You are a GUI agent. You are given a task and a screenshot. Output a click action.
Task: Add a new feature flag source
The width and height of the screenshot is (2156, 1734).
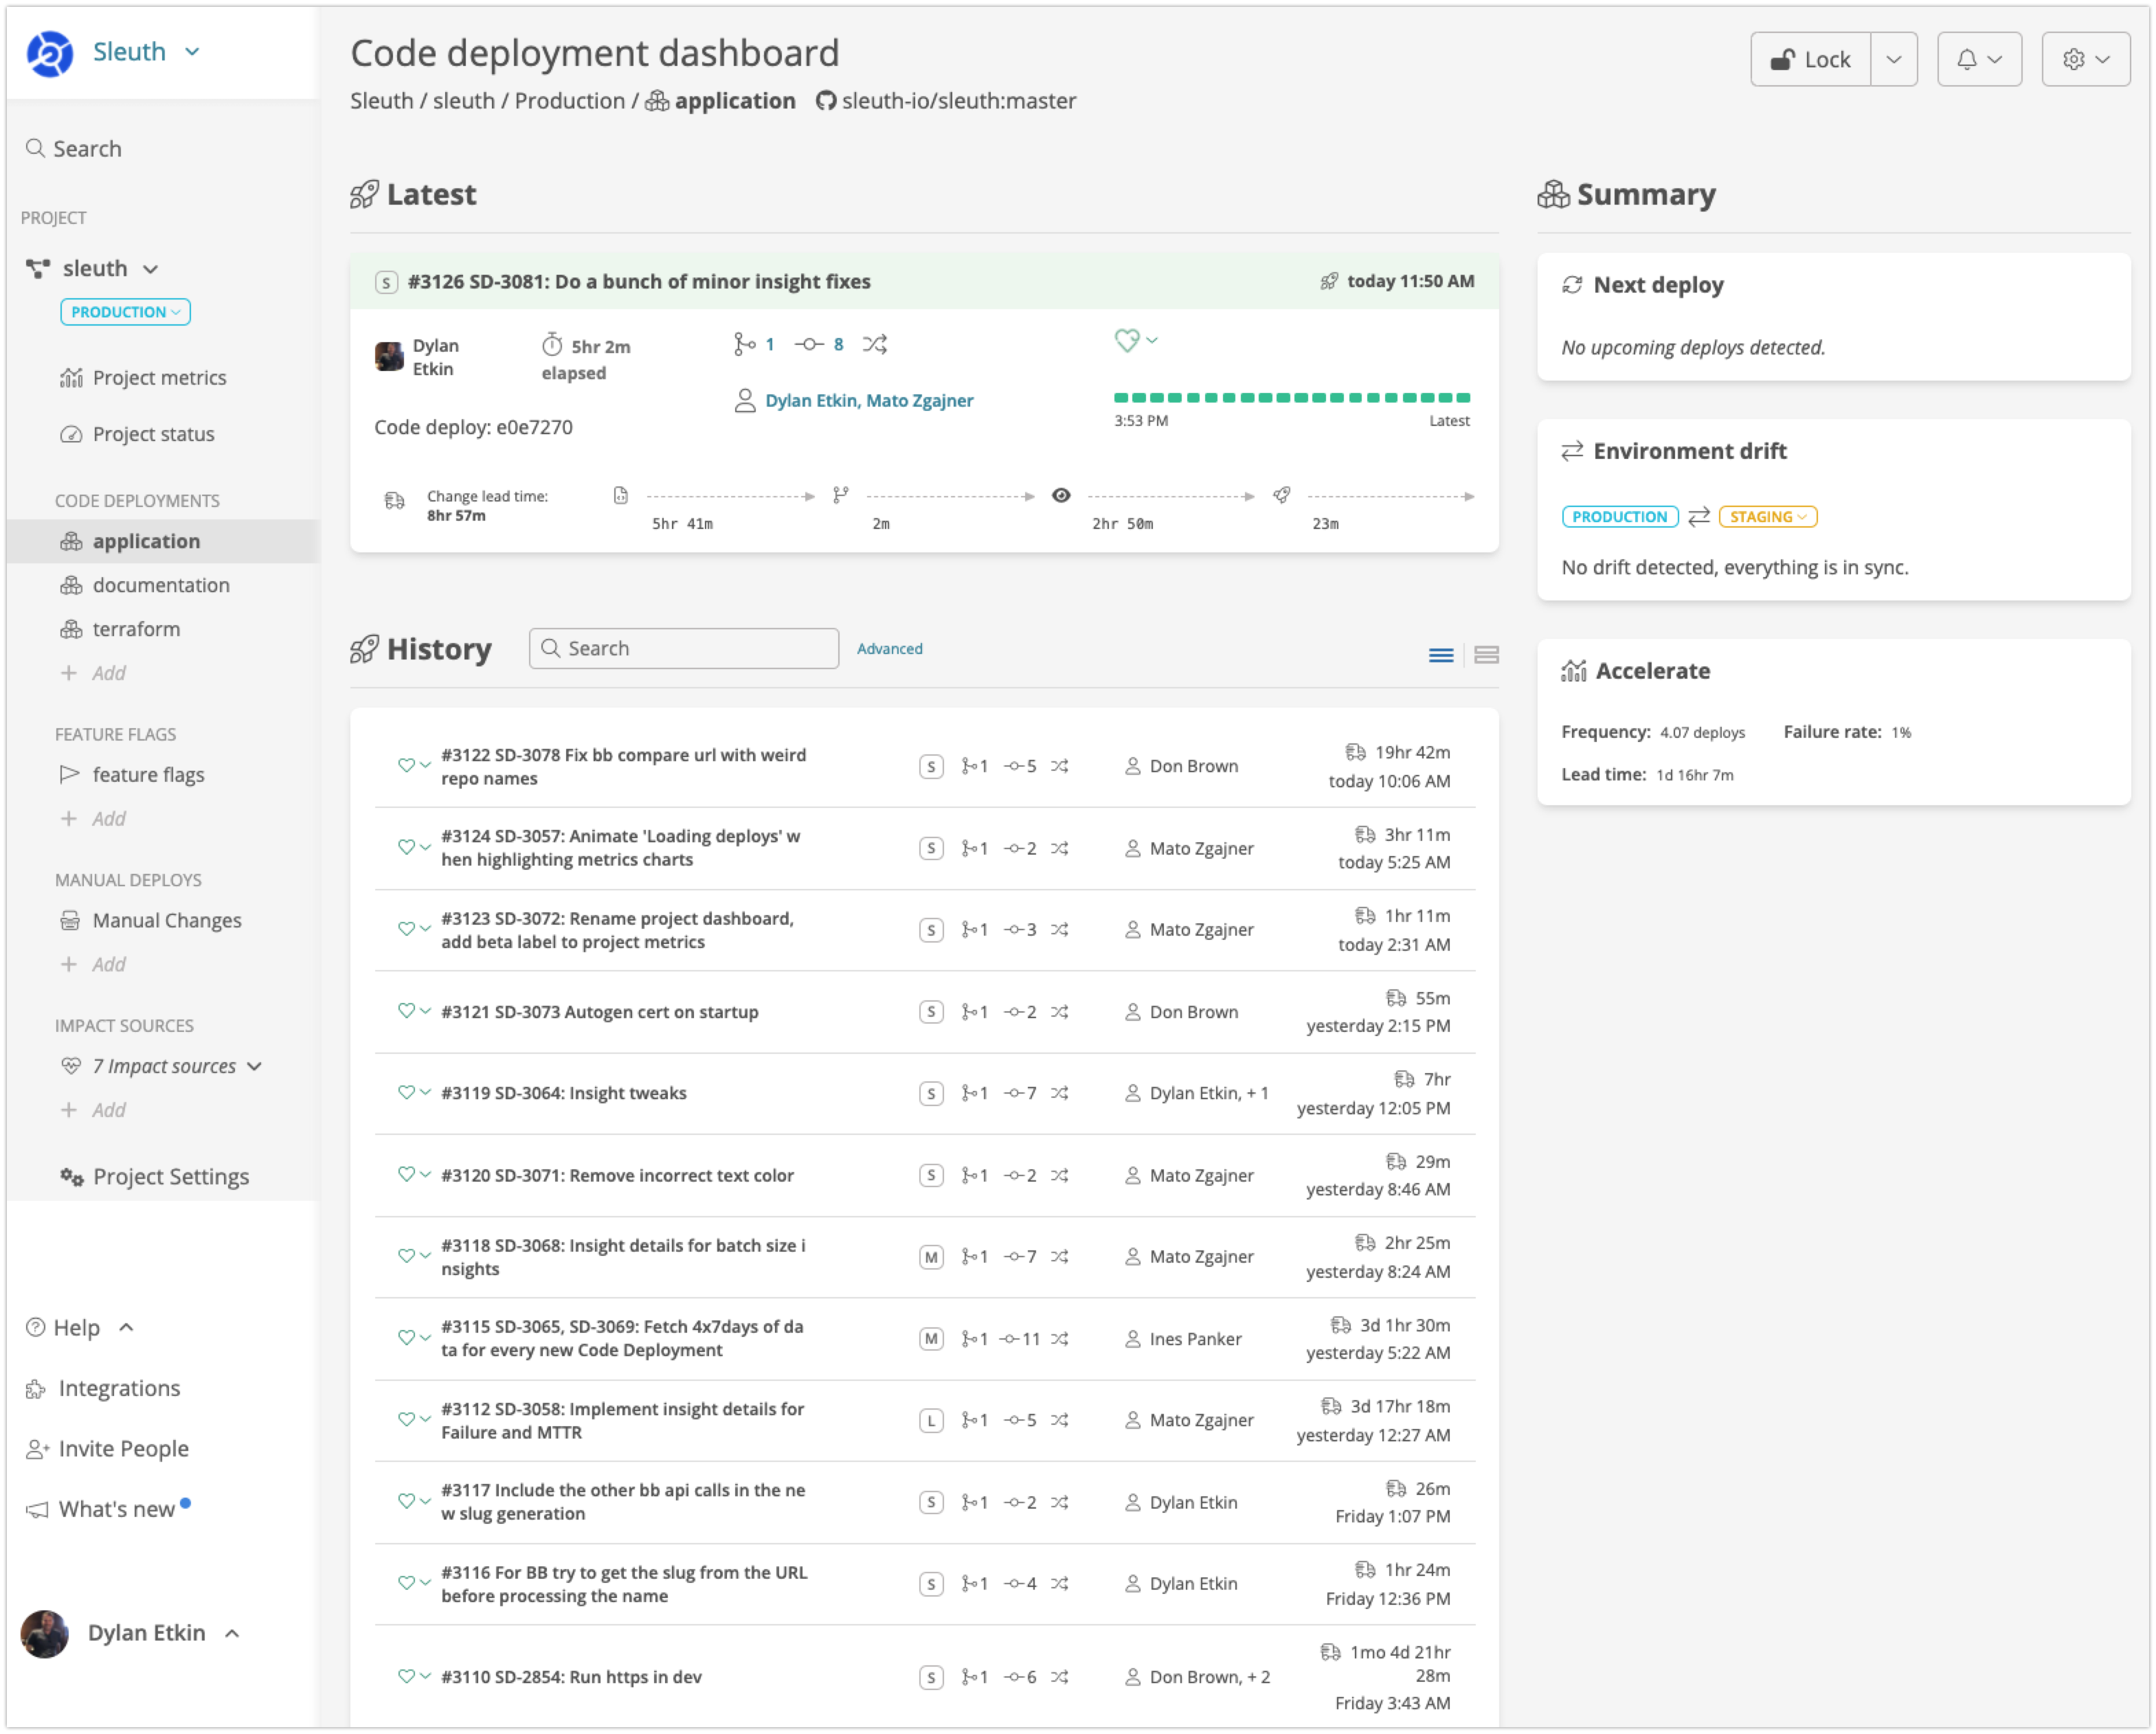coord(93,819)
